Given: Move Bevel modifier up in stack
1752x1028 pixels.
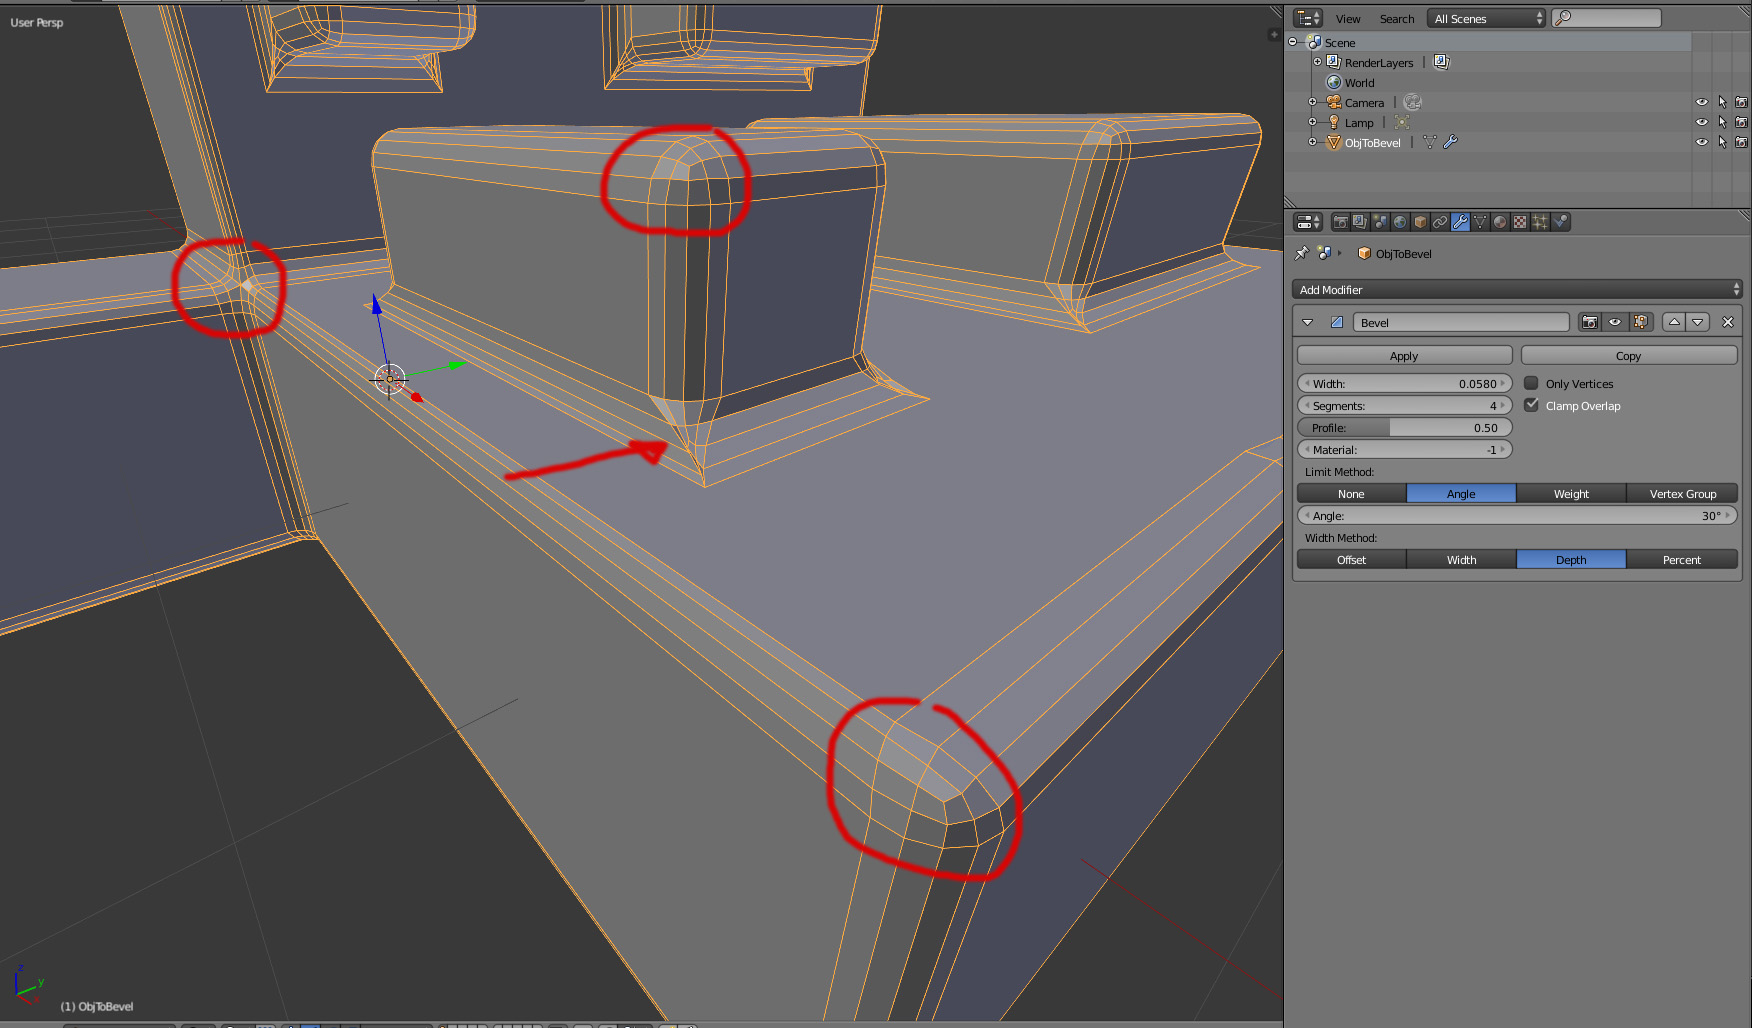Looking at the screenshot, I should point(1674,322).
